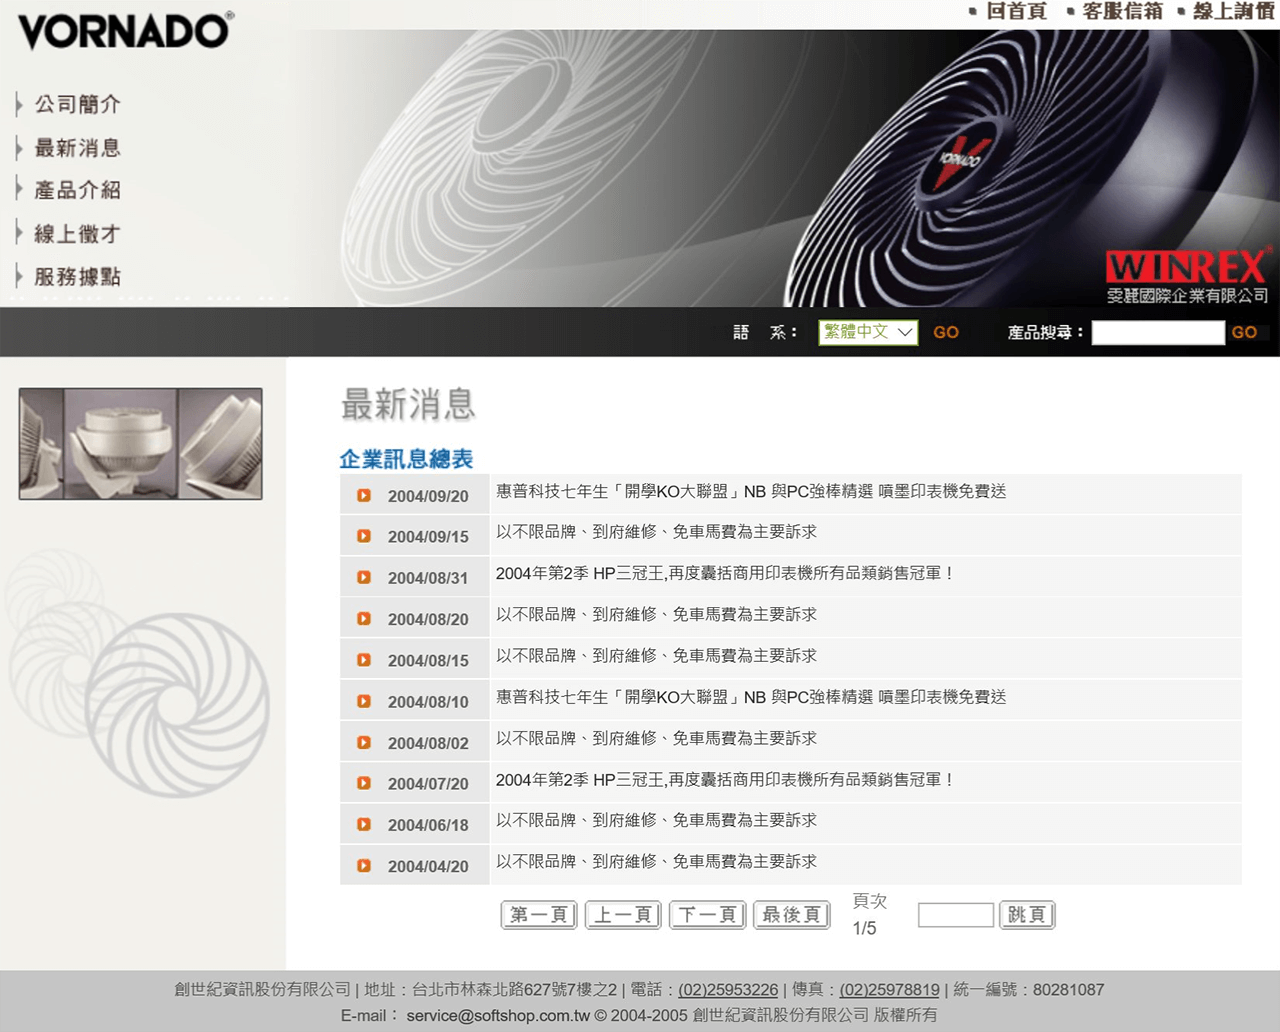
Task: Click the WINREX company logo
Action: pos(1188,276)
